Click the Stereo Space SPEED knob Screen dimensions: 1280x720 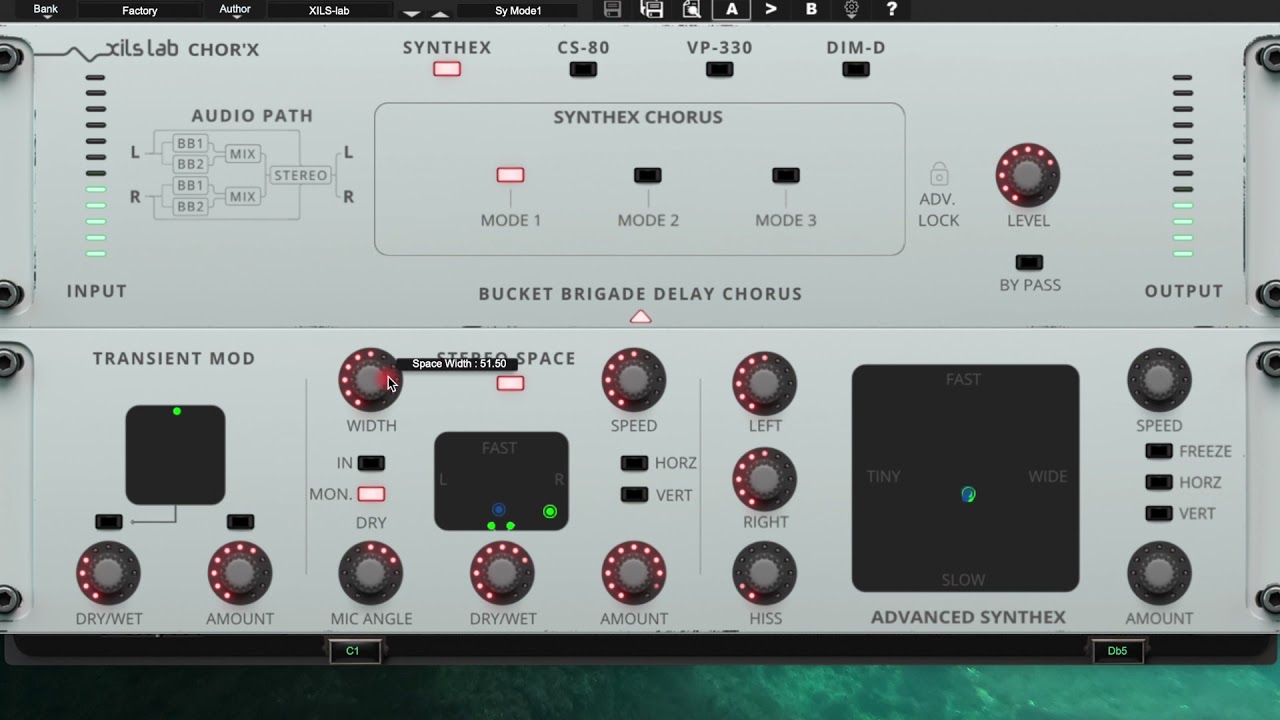(x=634, y=380)
